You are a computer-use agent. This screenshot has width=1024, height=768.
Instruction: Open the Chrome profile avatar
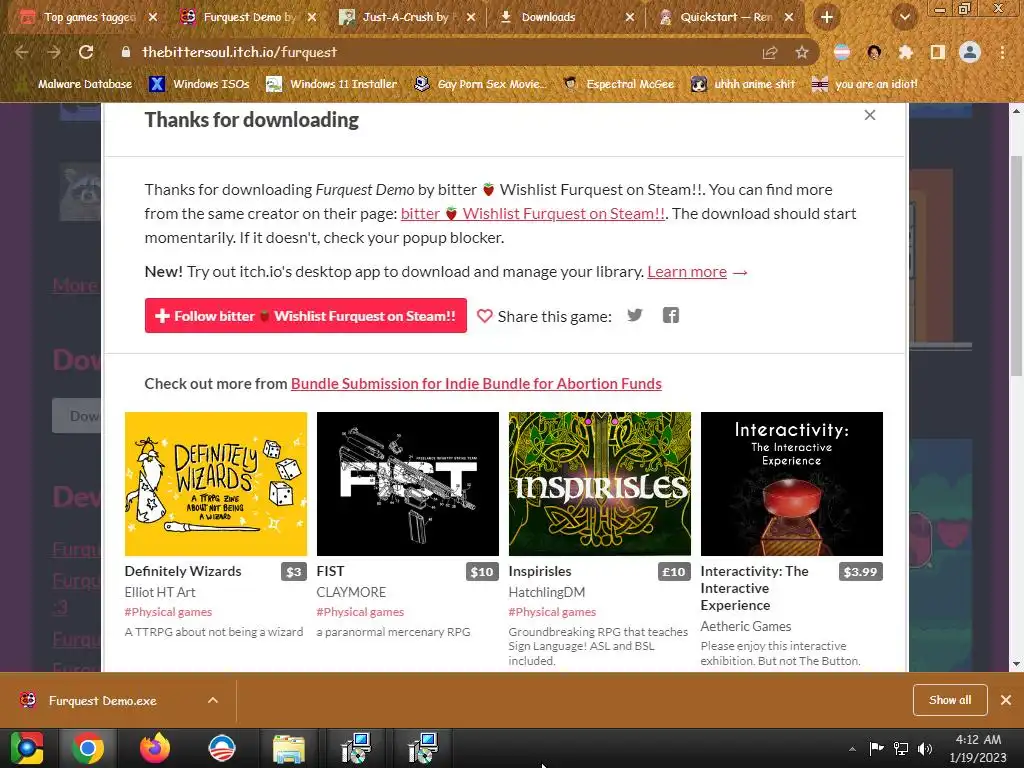[970, 52]
